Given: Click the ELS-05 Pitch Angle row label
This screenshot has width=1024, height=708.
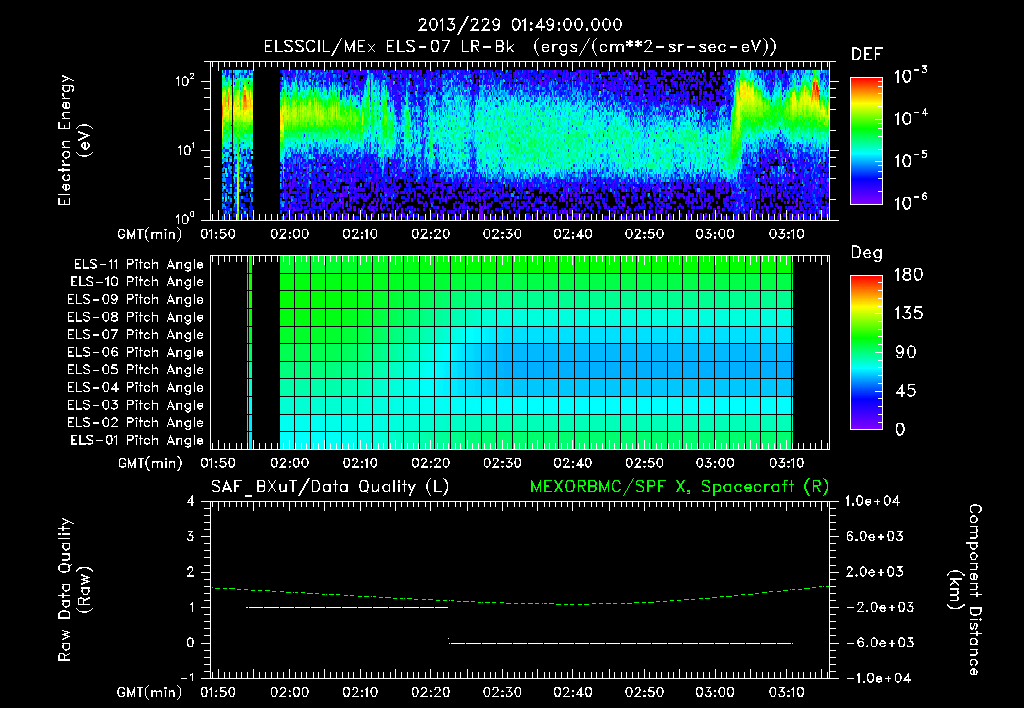Looking at the screenshot, I should (x=136, y=370).
